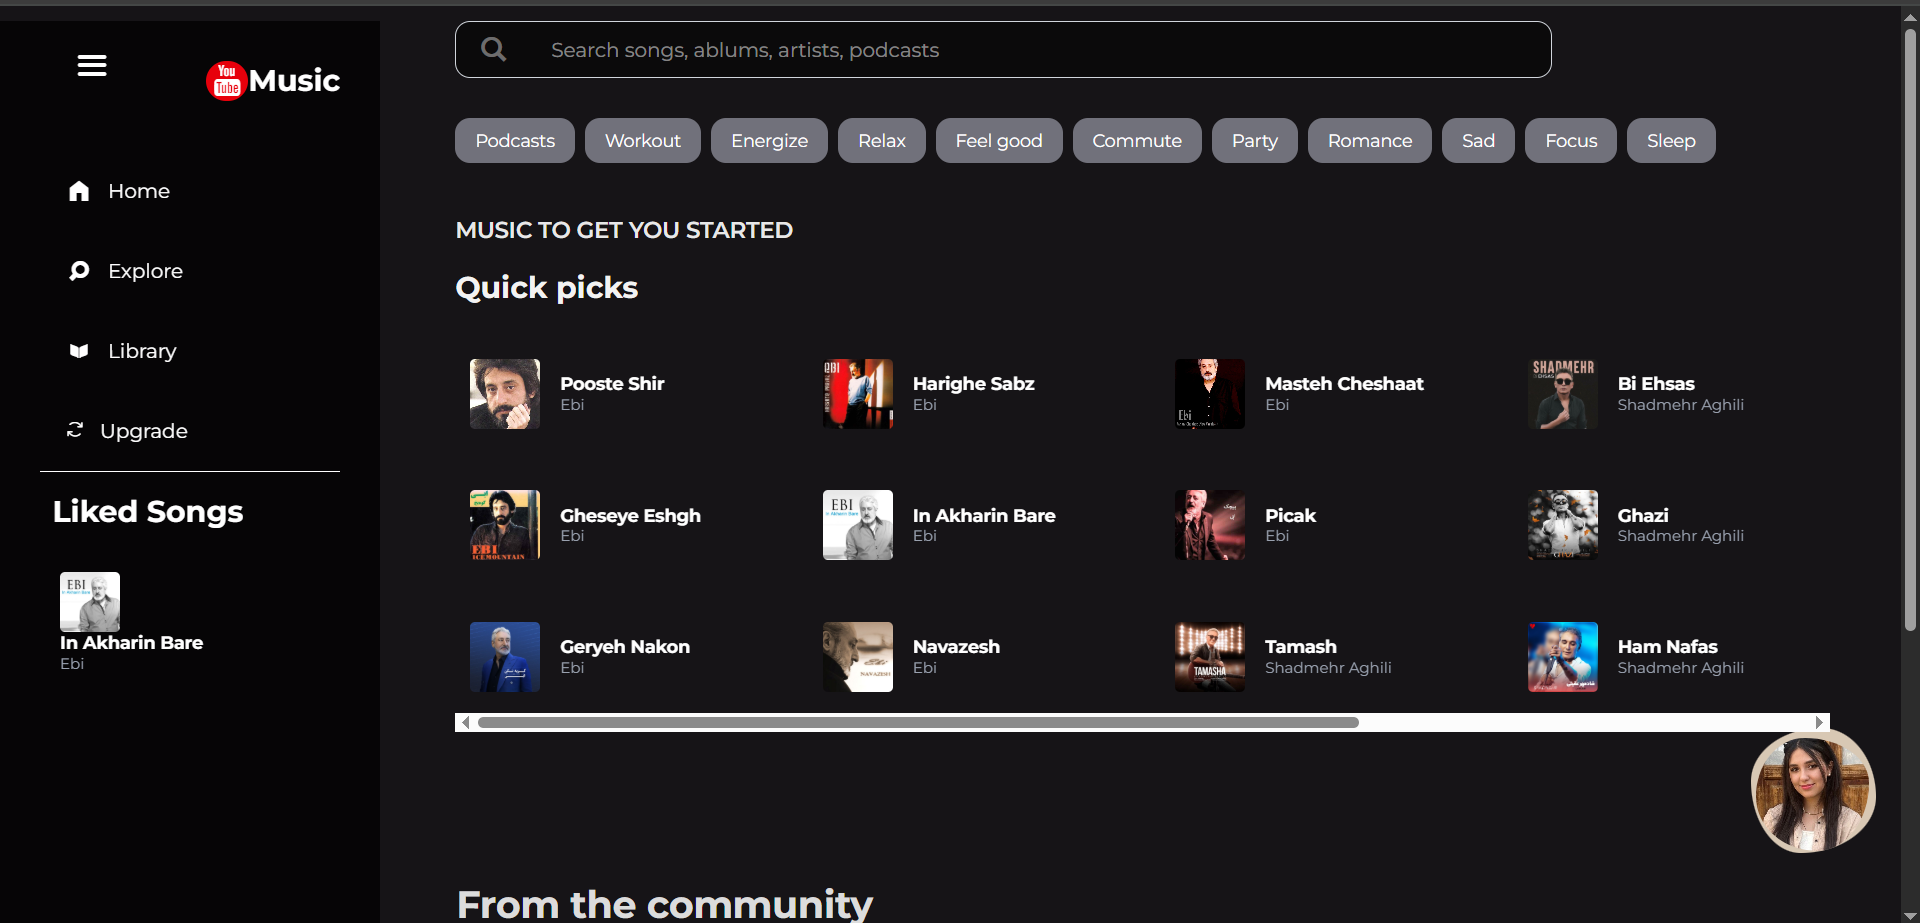Open the round profile avatar

click(1813, 791)
